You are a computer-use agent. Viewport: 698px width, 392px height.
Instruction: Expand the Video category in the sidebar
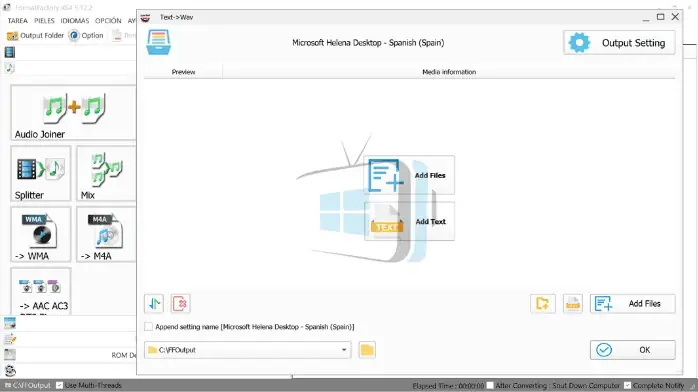tap(9, 53)
